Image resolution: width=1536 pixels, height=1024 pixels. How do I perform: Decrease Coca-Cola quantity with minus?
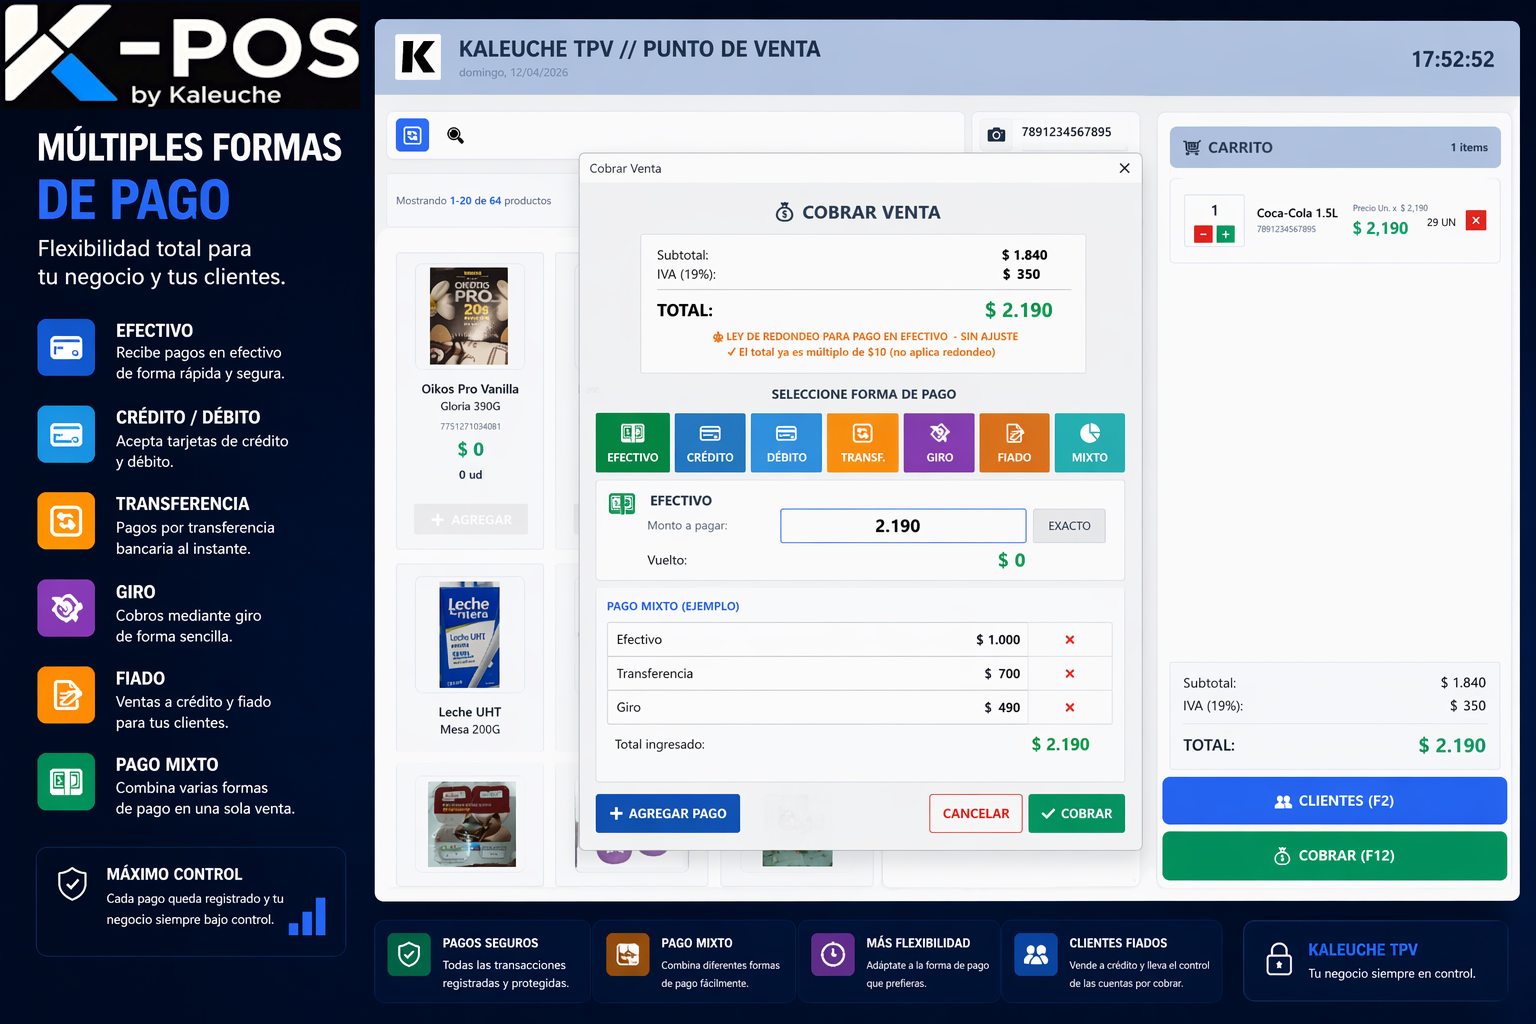1204,234
